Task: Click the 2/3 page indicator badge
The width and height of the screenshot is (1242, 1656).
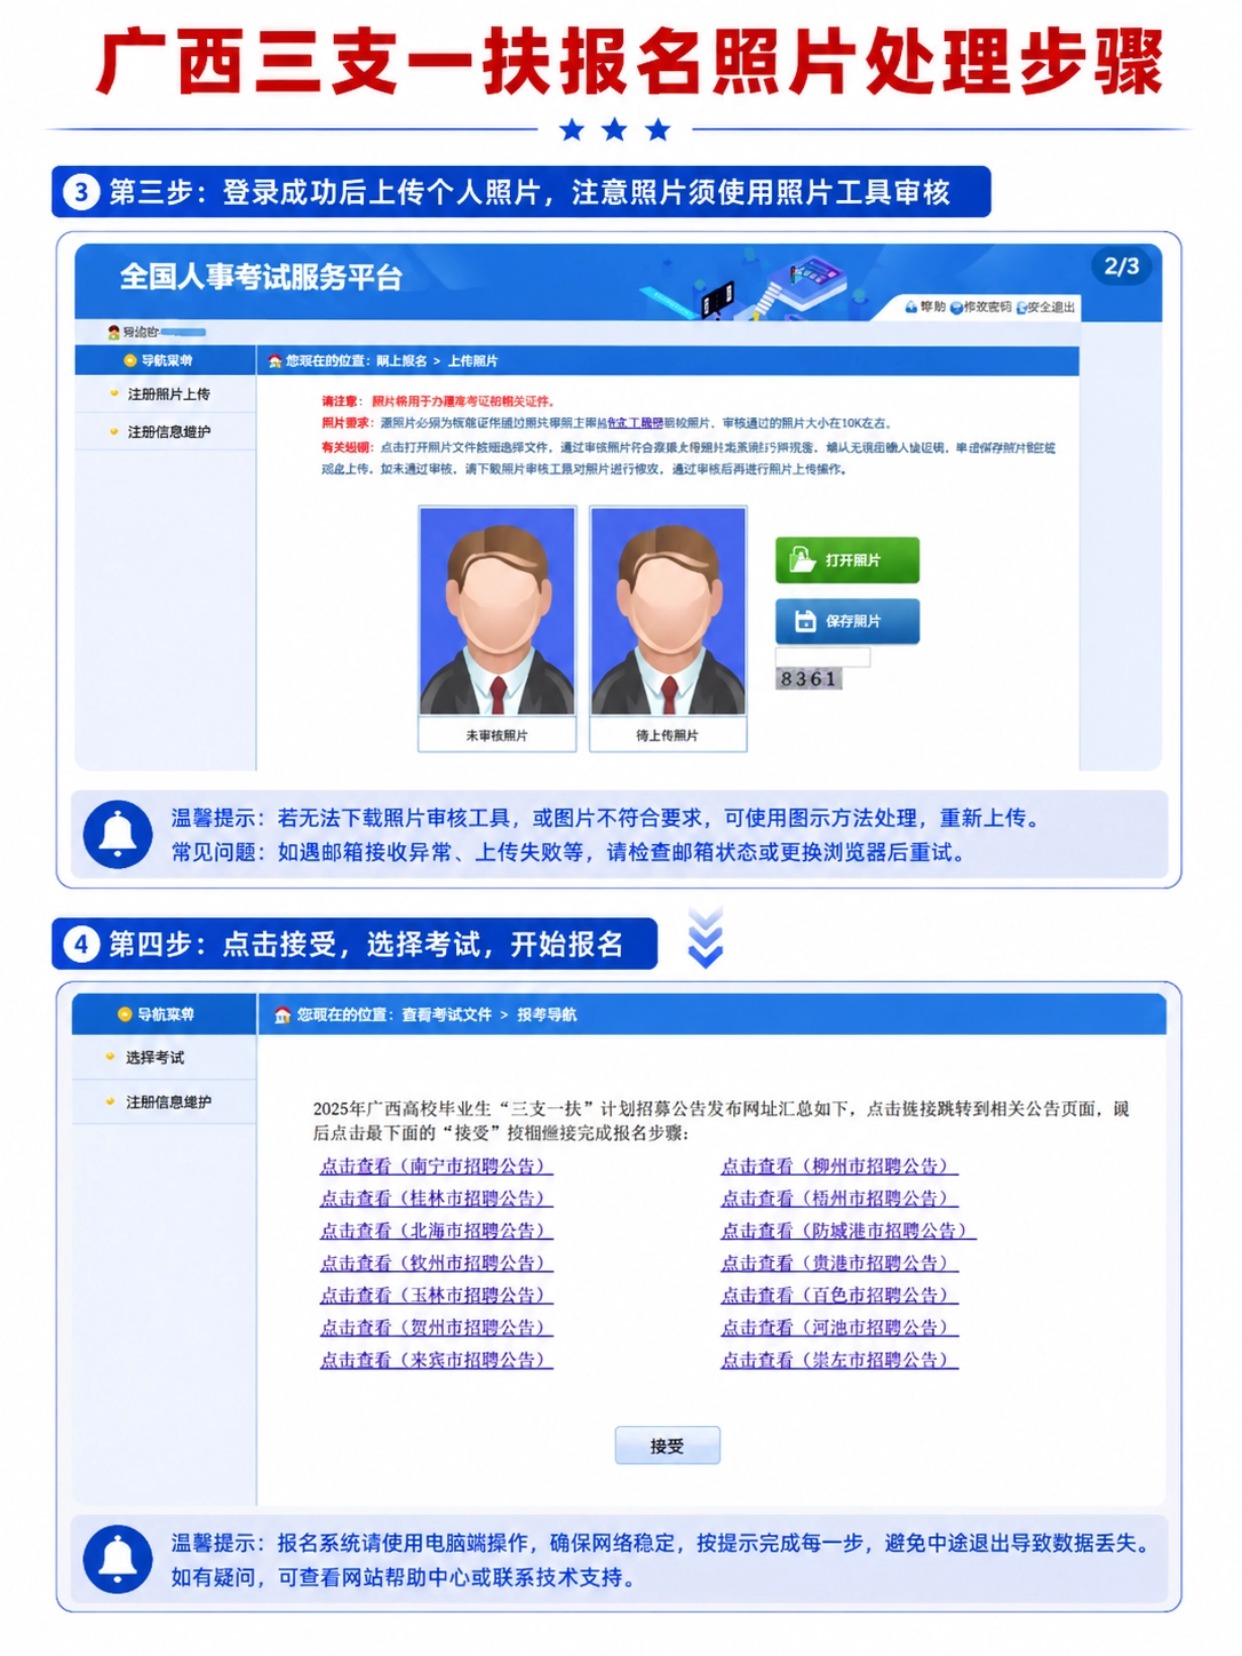Action: click(1121, 267)
